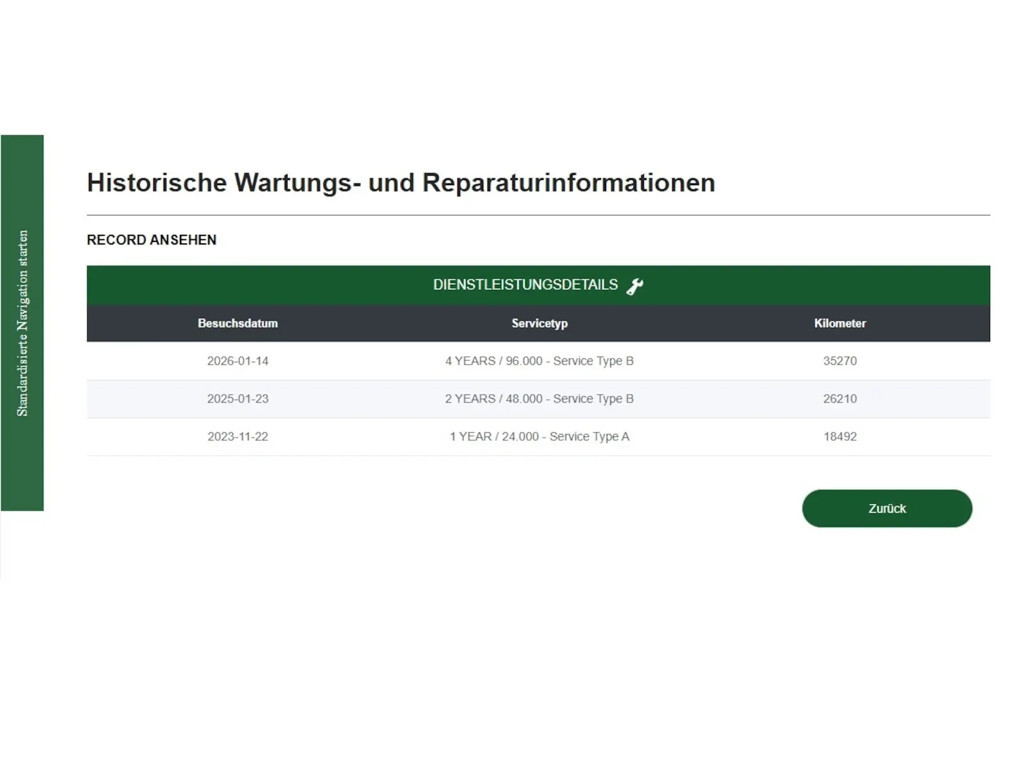Click Reparaturinformationen in the page title
1024x768 pixels.
pyautogui.click(x=568, y=183)
